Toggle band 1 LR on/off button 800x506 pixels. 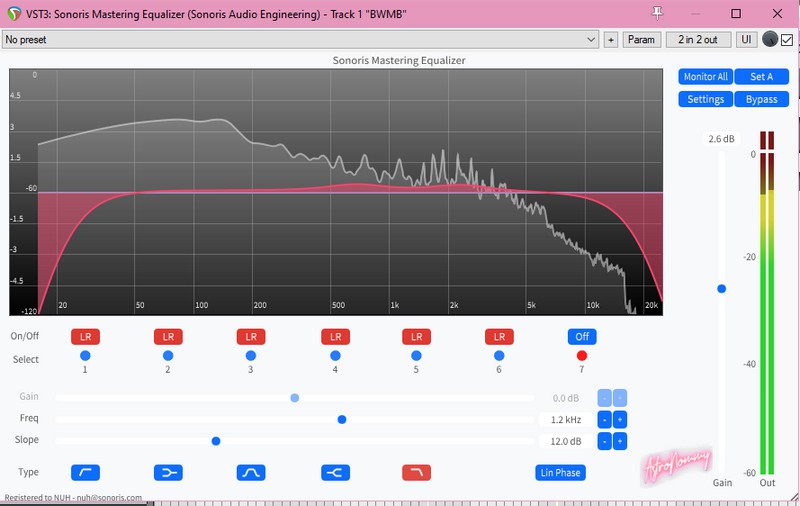(85, 337)
